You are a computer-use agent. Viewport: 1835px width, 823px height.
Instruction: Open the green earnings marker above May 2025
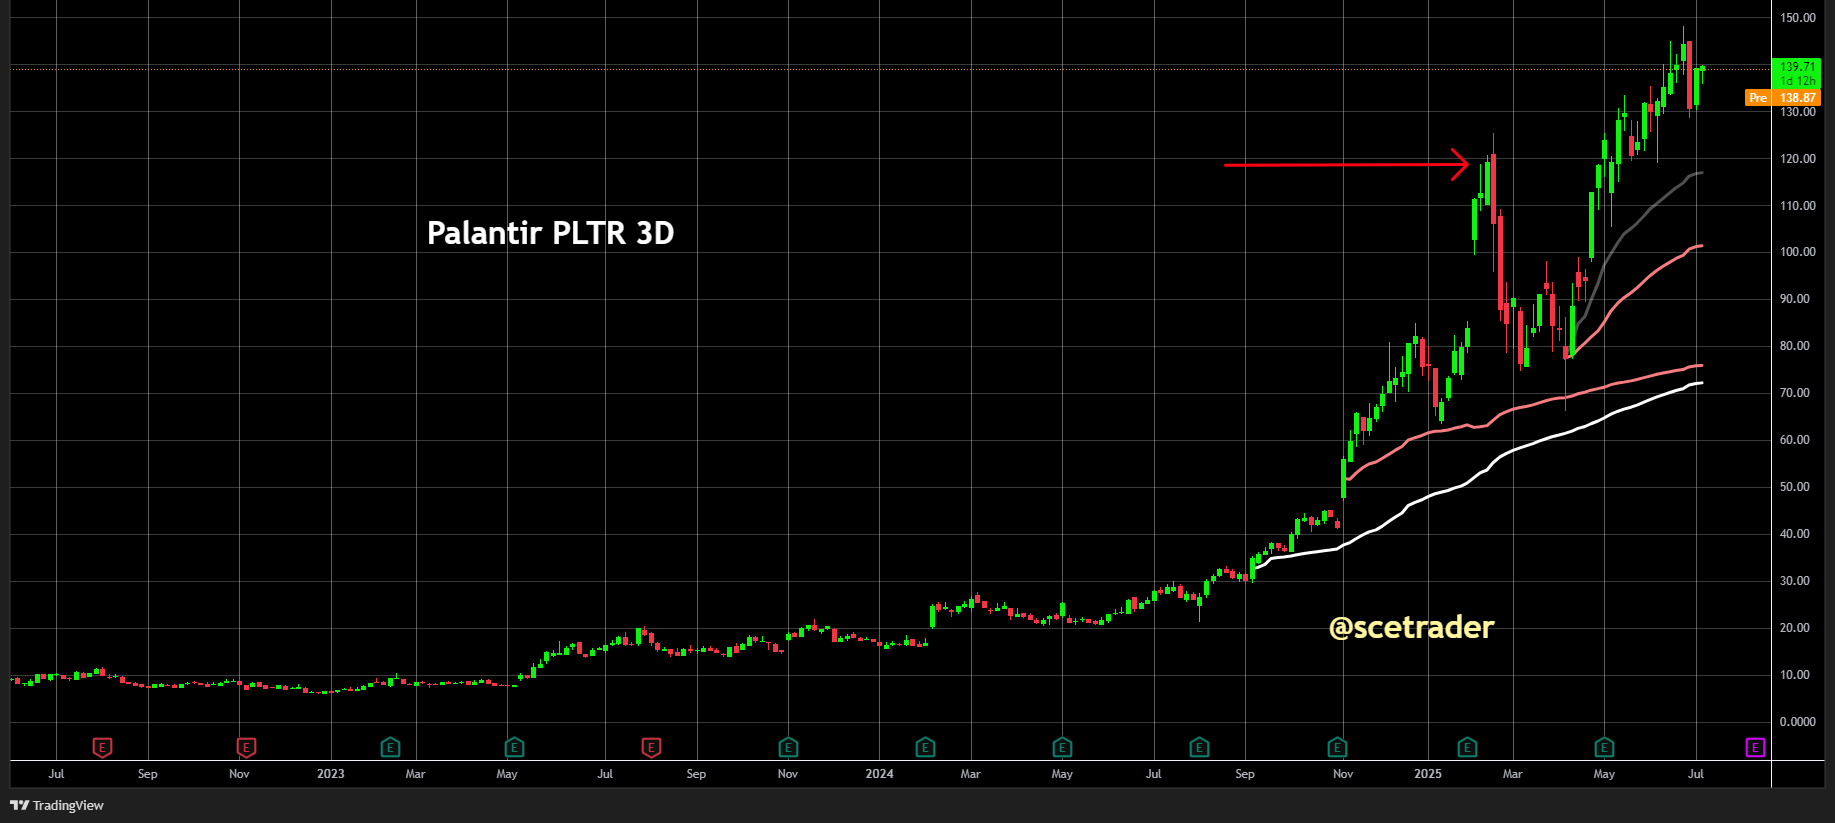tap(1604, 747)
